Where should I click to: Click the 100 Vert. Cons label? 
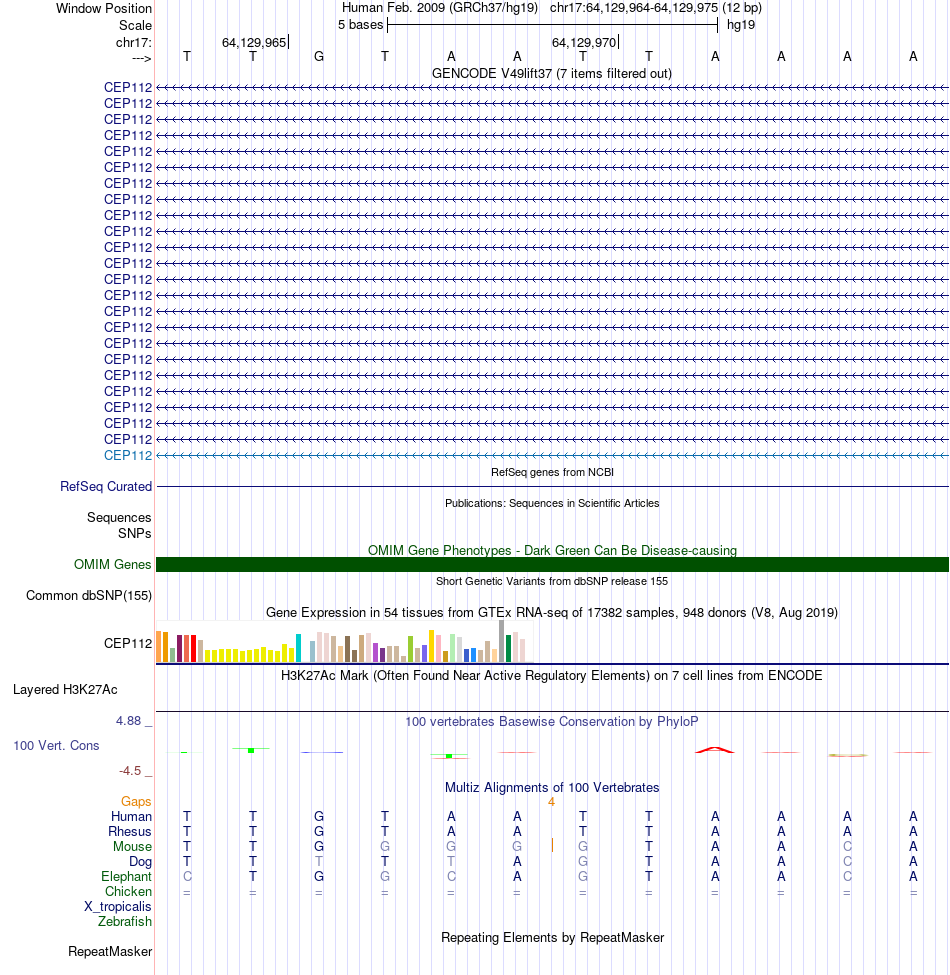tap(56, 746)
